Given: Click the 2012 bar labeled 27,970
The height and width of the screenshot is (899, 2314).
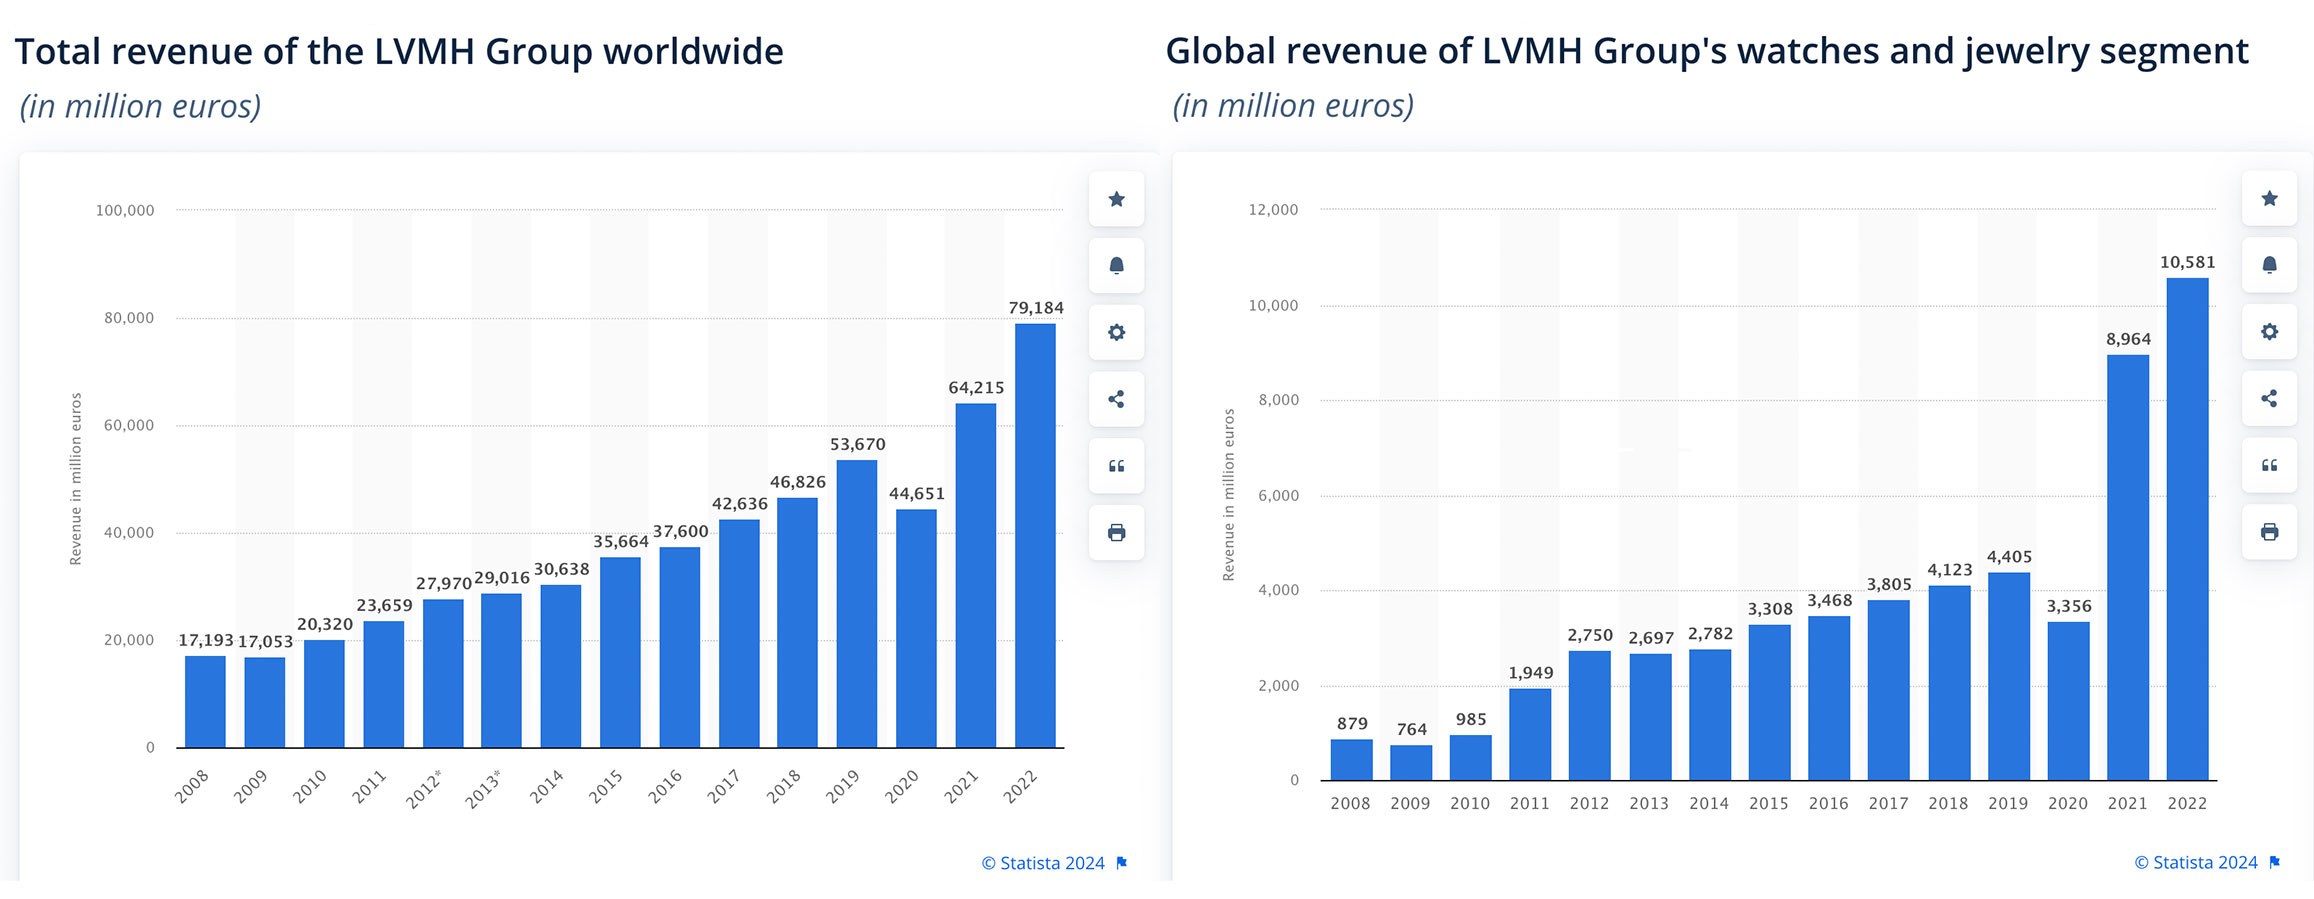Looking at the screenshot, I should pos(443,673).
